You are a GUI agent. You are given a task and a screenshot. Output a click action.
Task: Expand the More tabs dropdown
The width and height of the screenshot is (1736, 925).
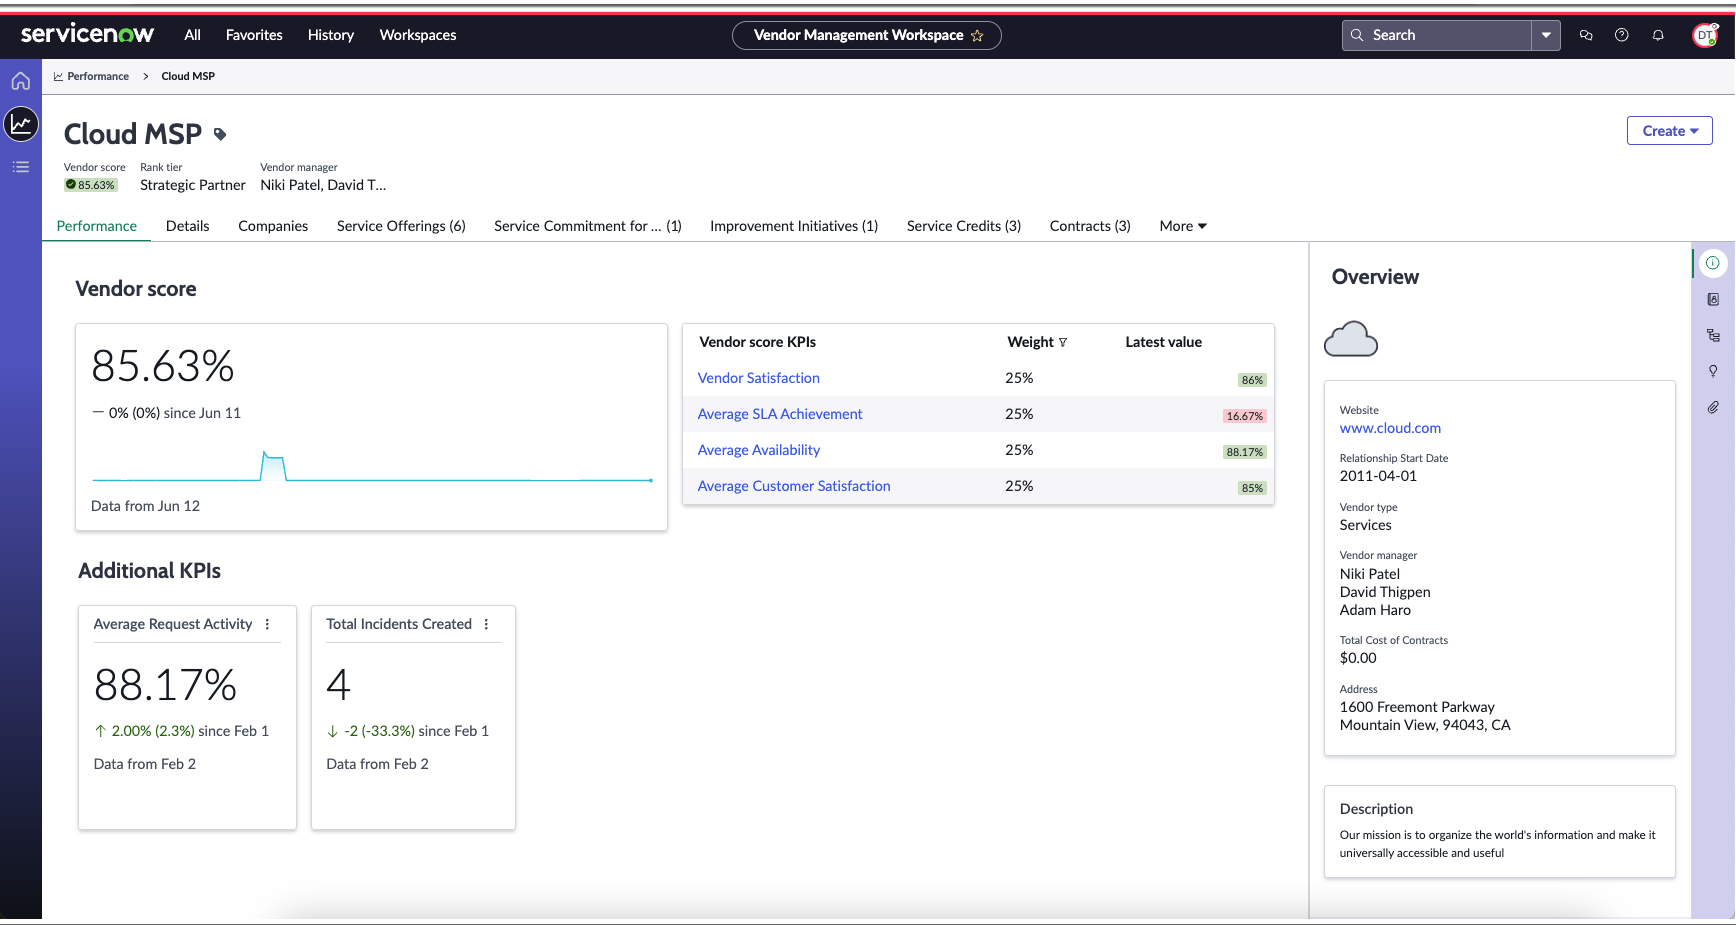1183,226
